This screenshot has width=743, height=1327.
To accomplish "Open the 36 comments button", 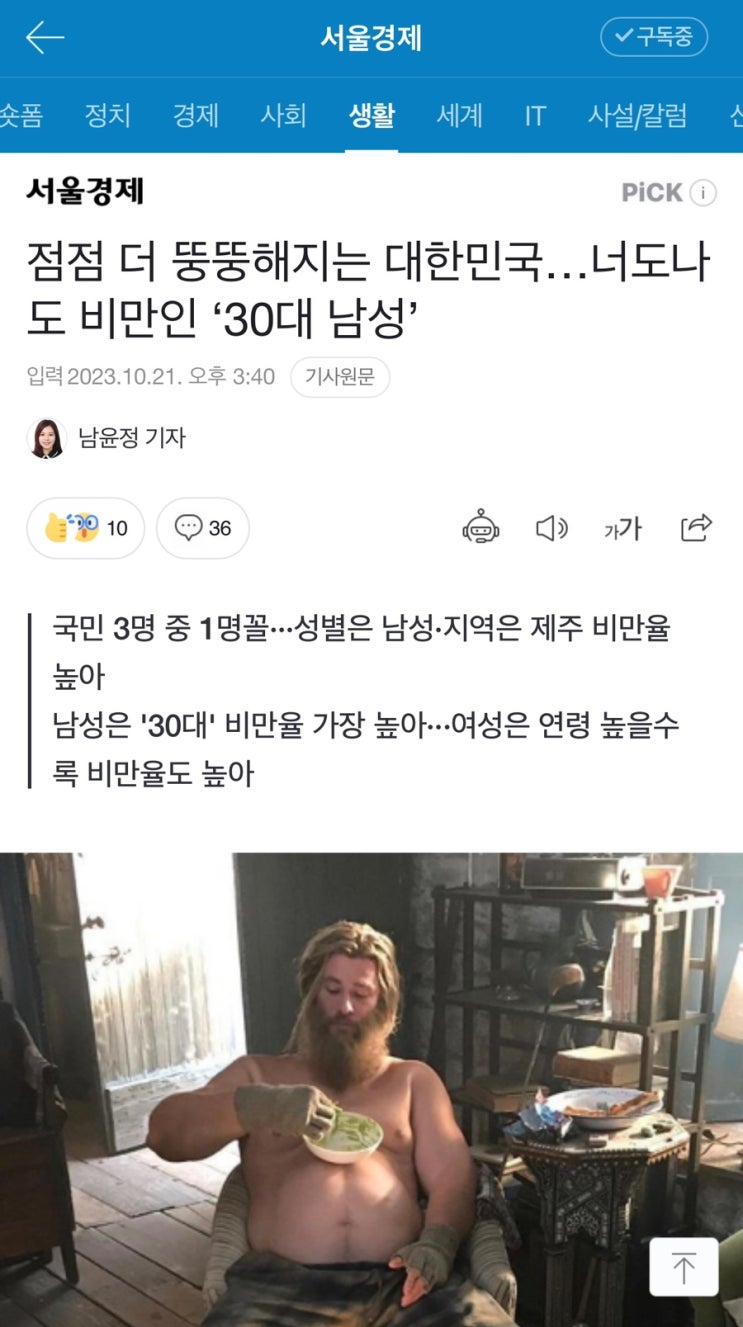I will [203, 528].
